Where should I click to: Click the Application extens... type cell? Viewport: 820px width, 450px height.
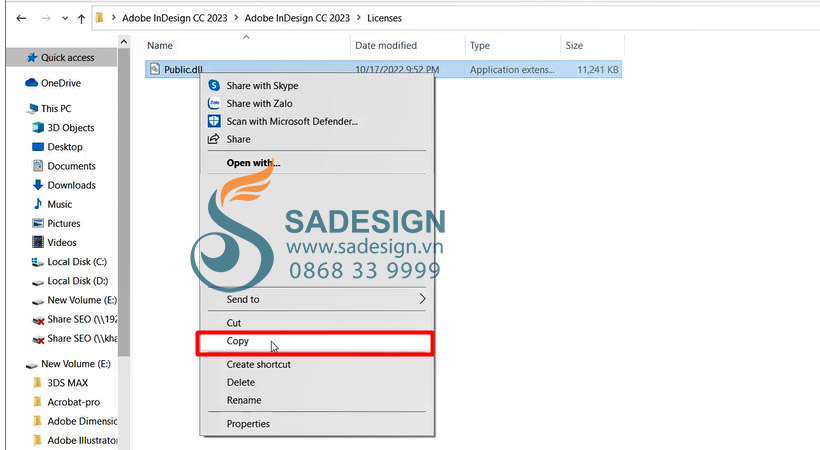(511, 70)
